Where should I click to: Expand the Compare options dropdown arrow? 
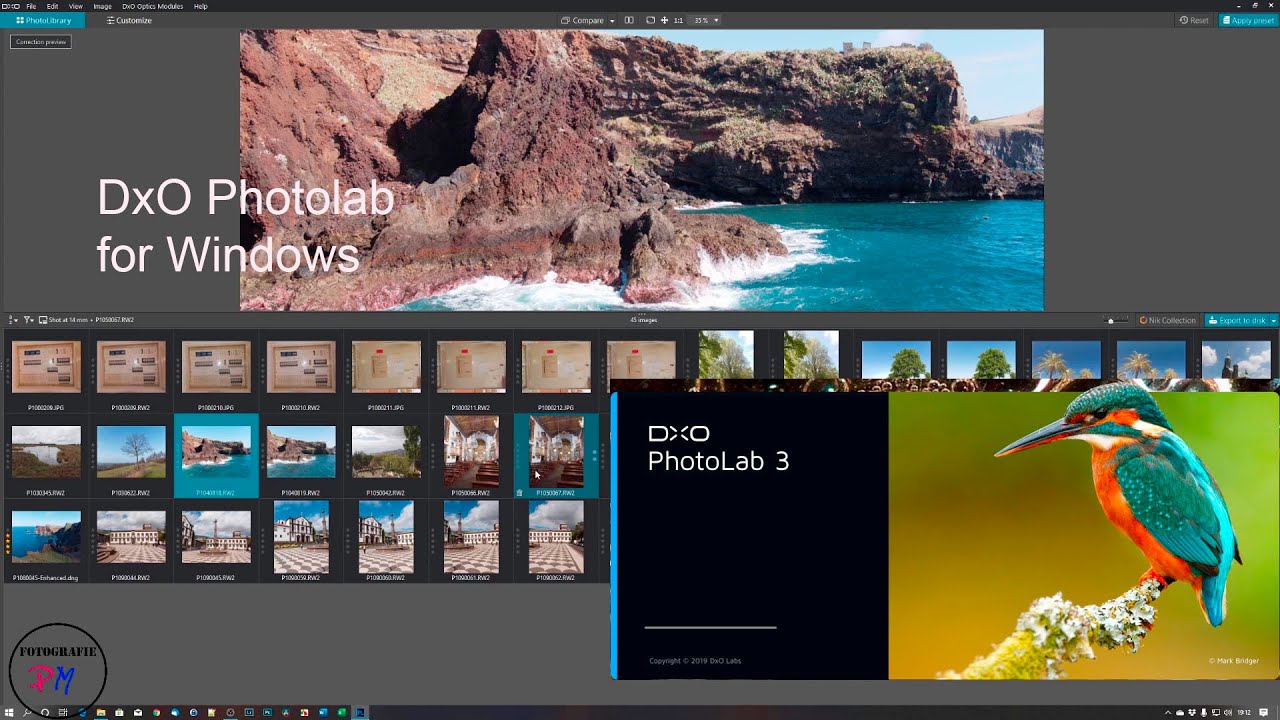pos(612,20)
